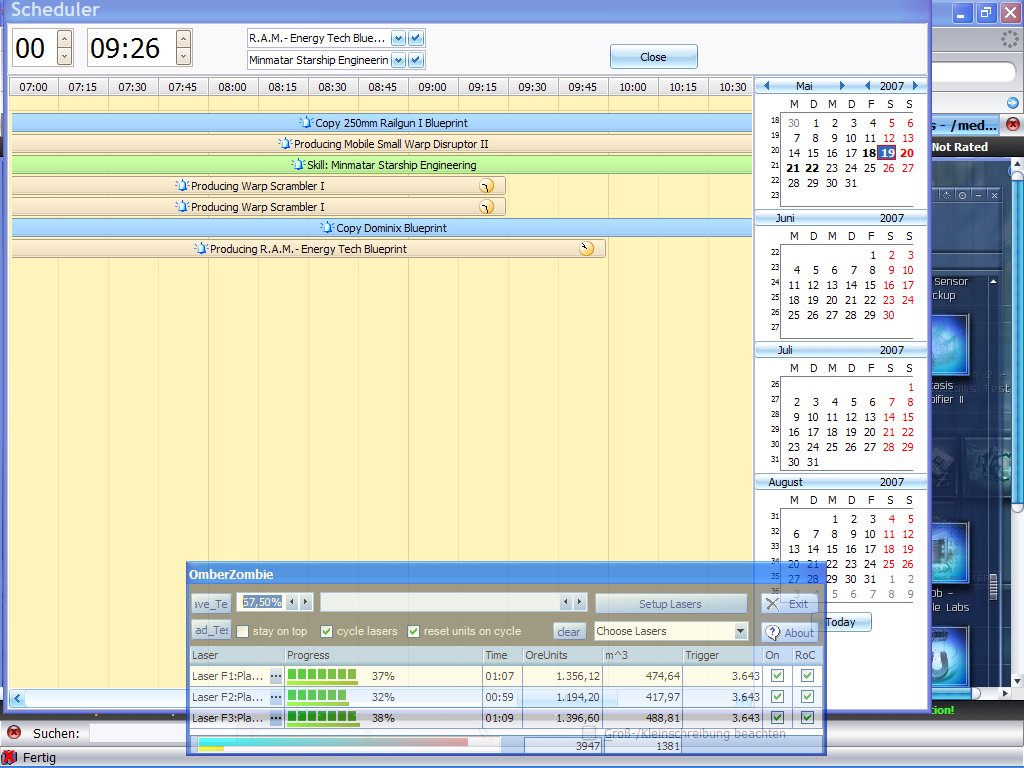The width and height of the screenshot is (1024, 768).
Task: Sort by the Time column header
Action: (502, 655)
